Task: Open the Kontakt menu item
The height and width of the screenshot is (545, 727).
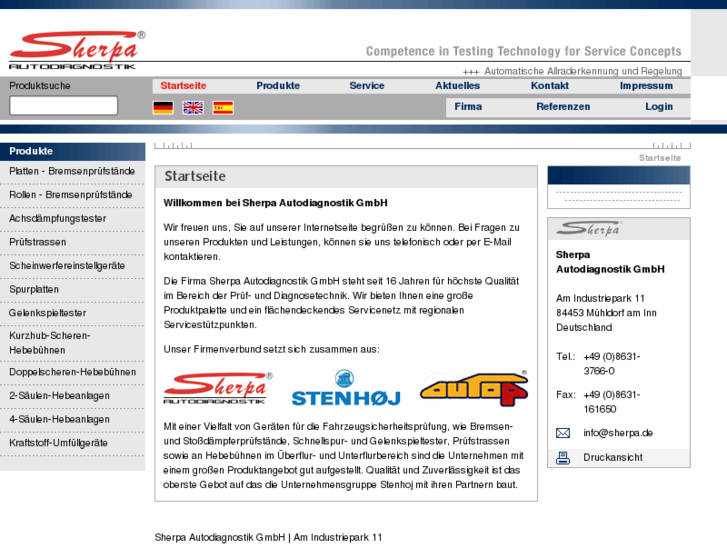Action: point(550,86)
